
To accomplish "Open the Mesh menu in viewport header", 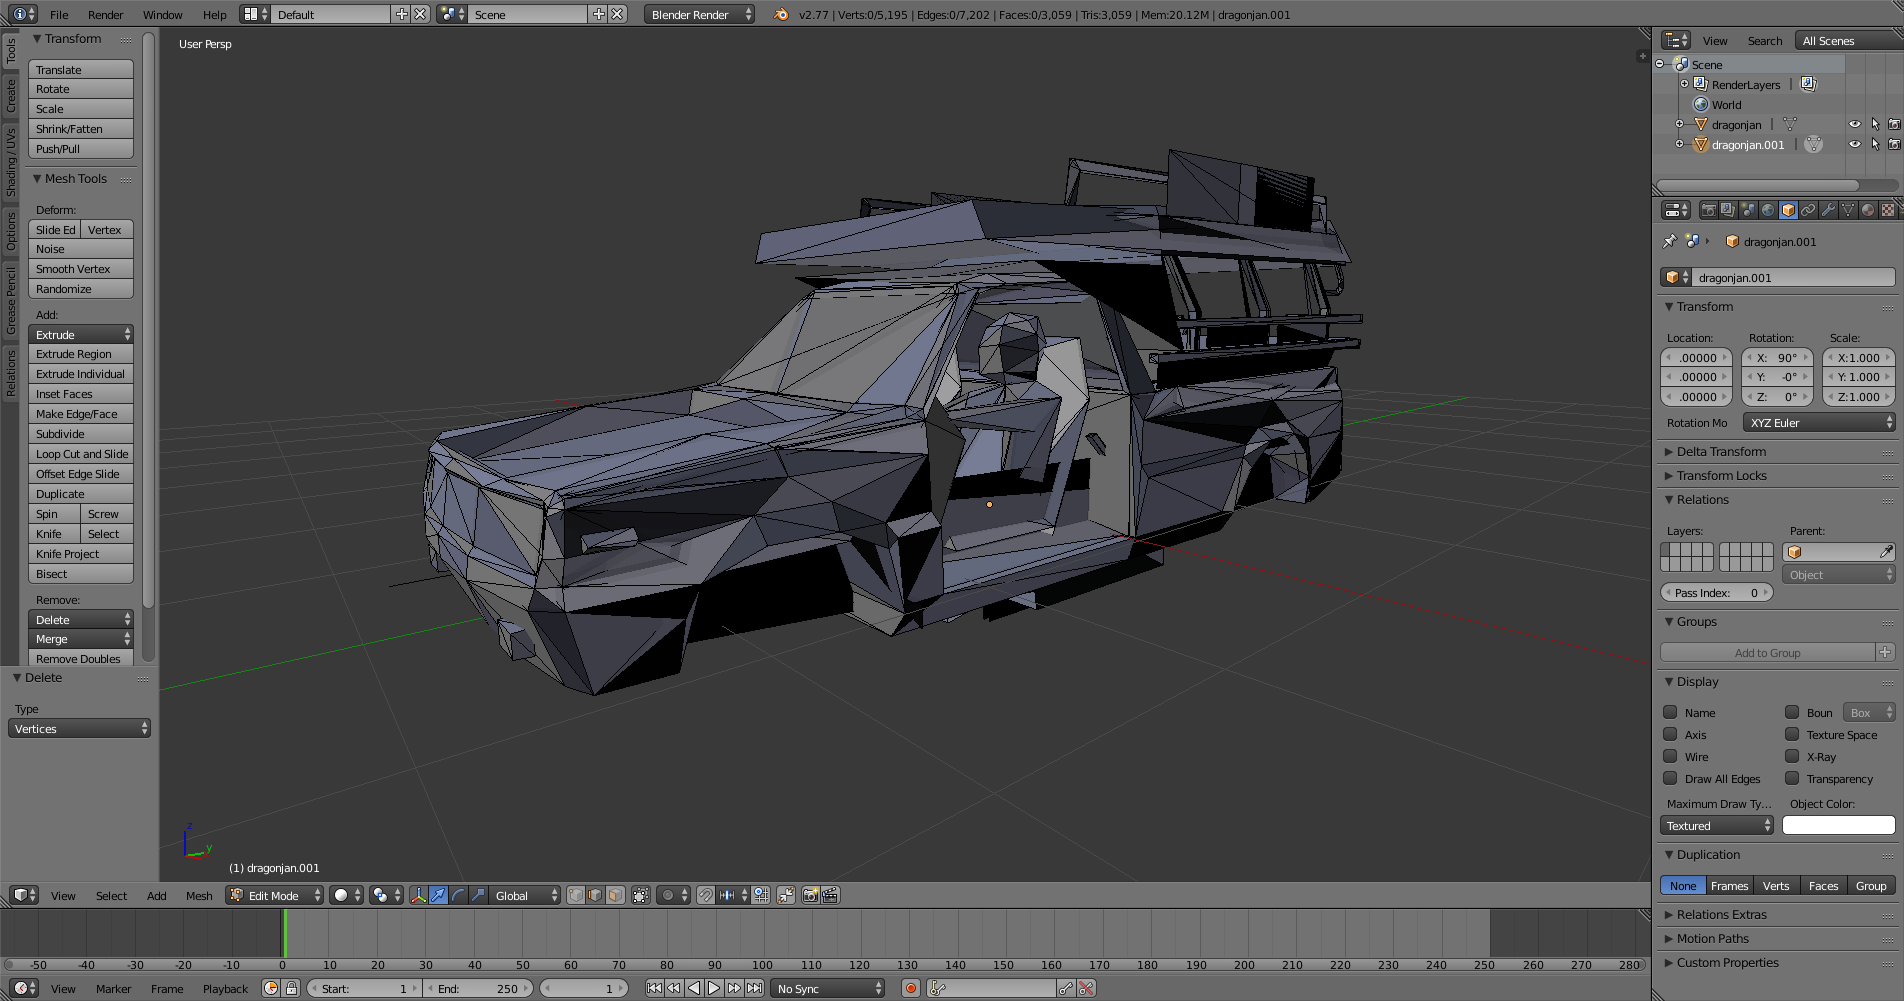I will (199, 896).
